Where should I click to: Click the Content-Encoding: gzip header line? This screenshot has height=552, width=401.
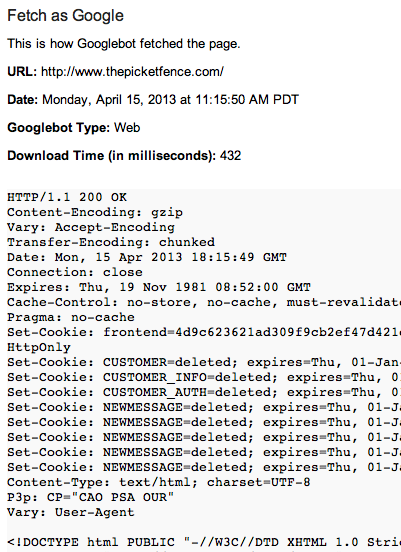(95, 212)
